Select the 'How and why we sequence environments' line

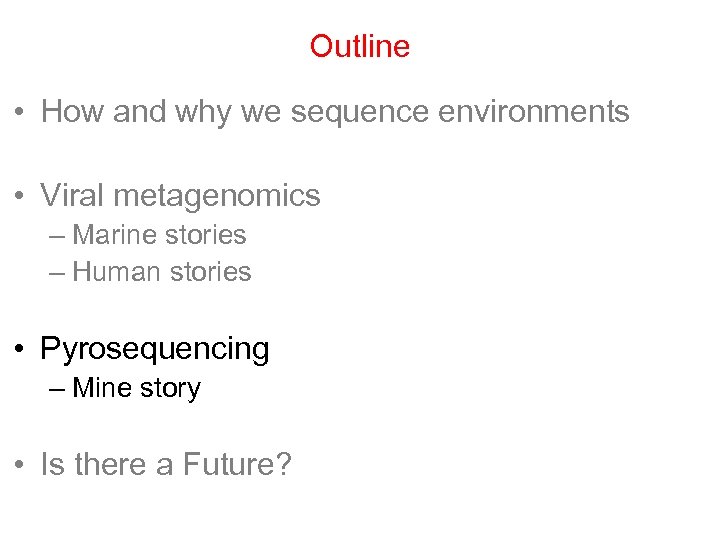point(335,112)
